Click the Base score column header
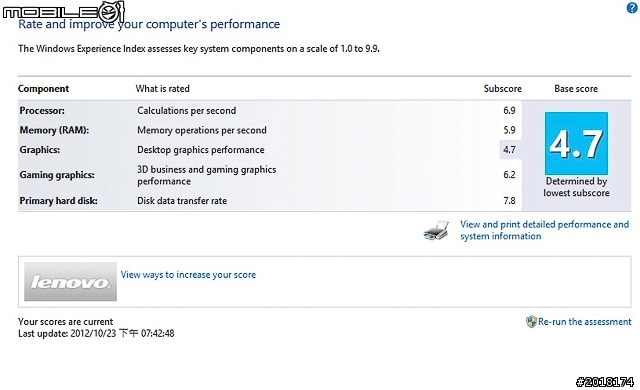 point(576,89)
